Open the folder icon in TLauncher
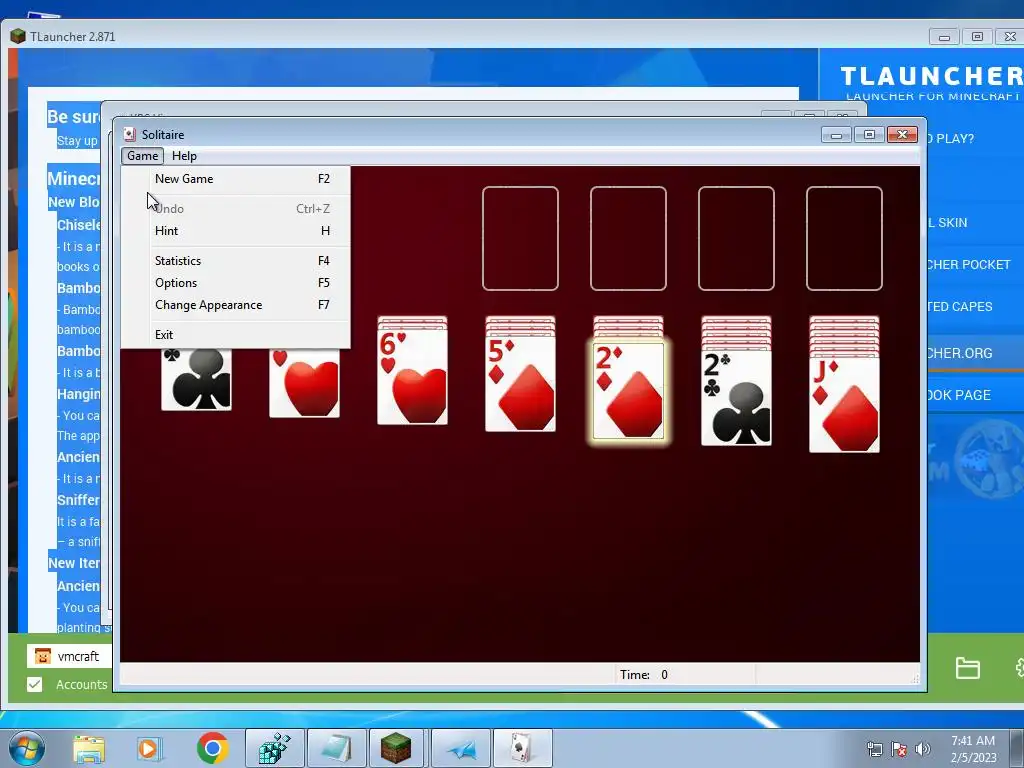This screenshot has width=1024, height=768. 967,668
